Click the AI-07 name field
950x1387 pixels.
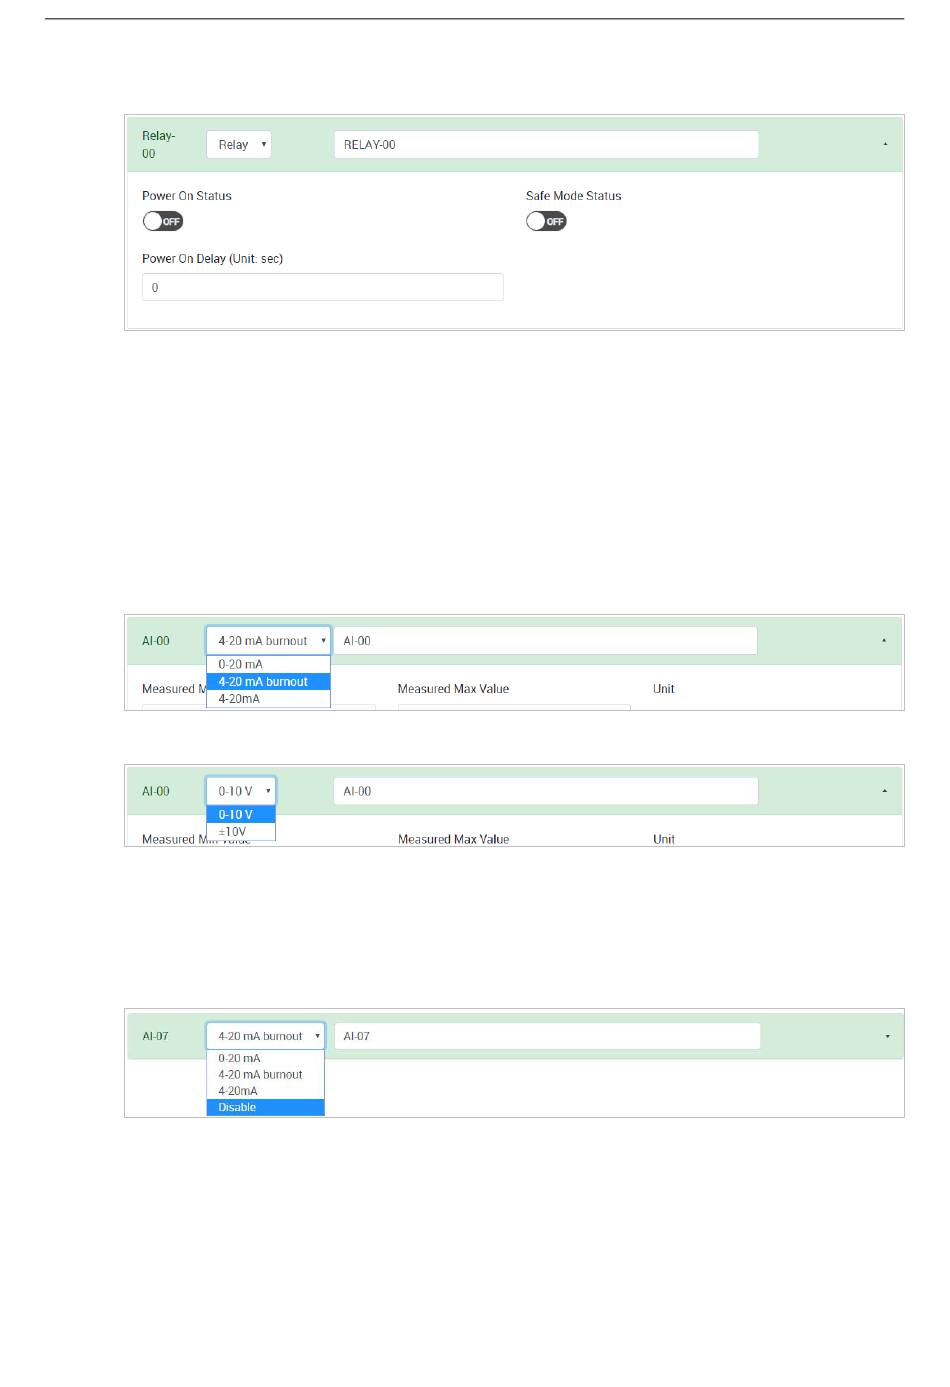tap(547, 1036)
